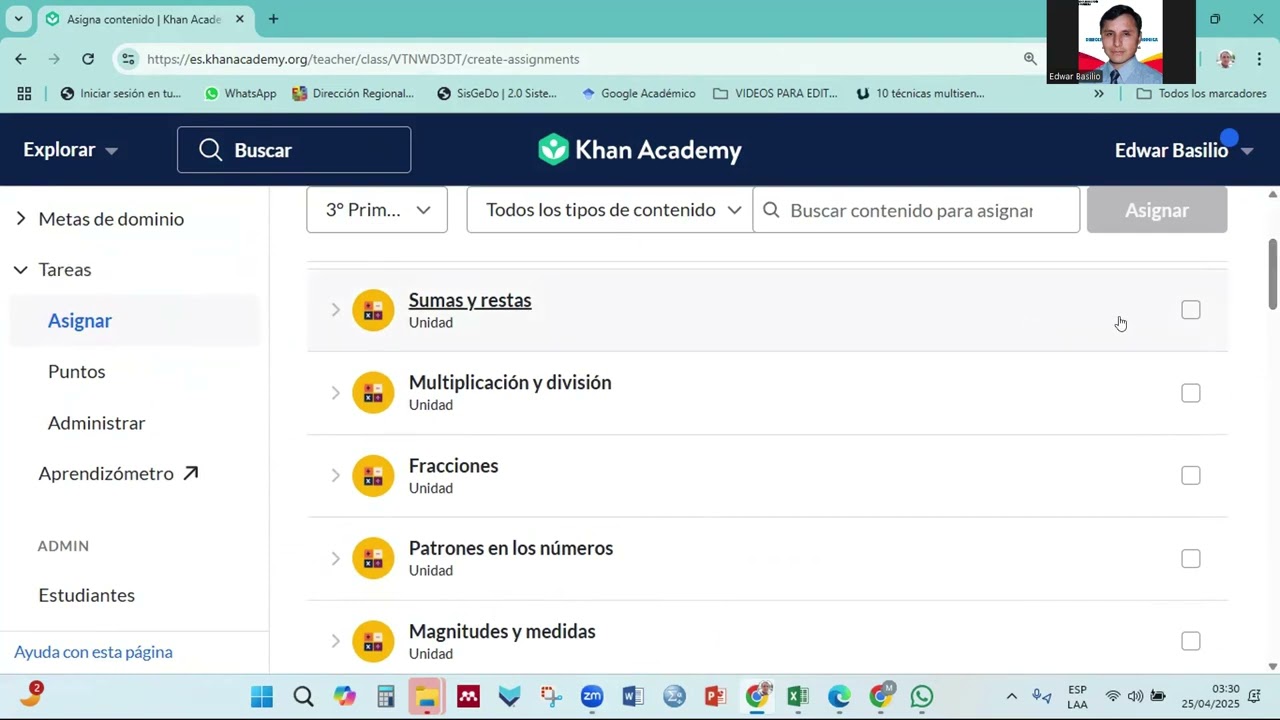Viewport: 1280px width, 720px height.
Task: Open the taskbar volume control
Action: (x=1135, y=696)
